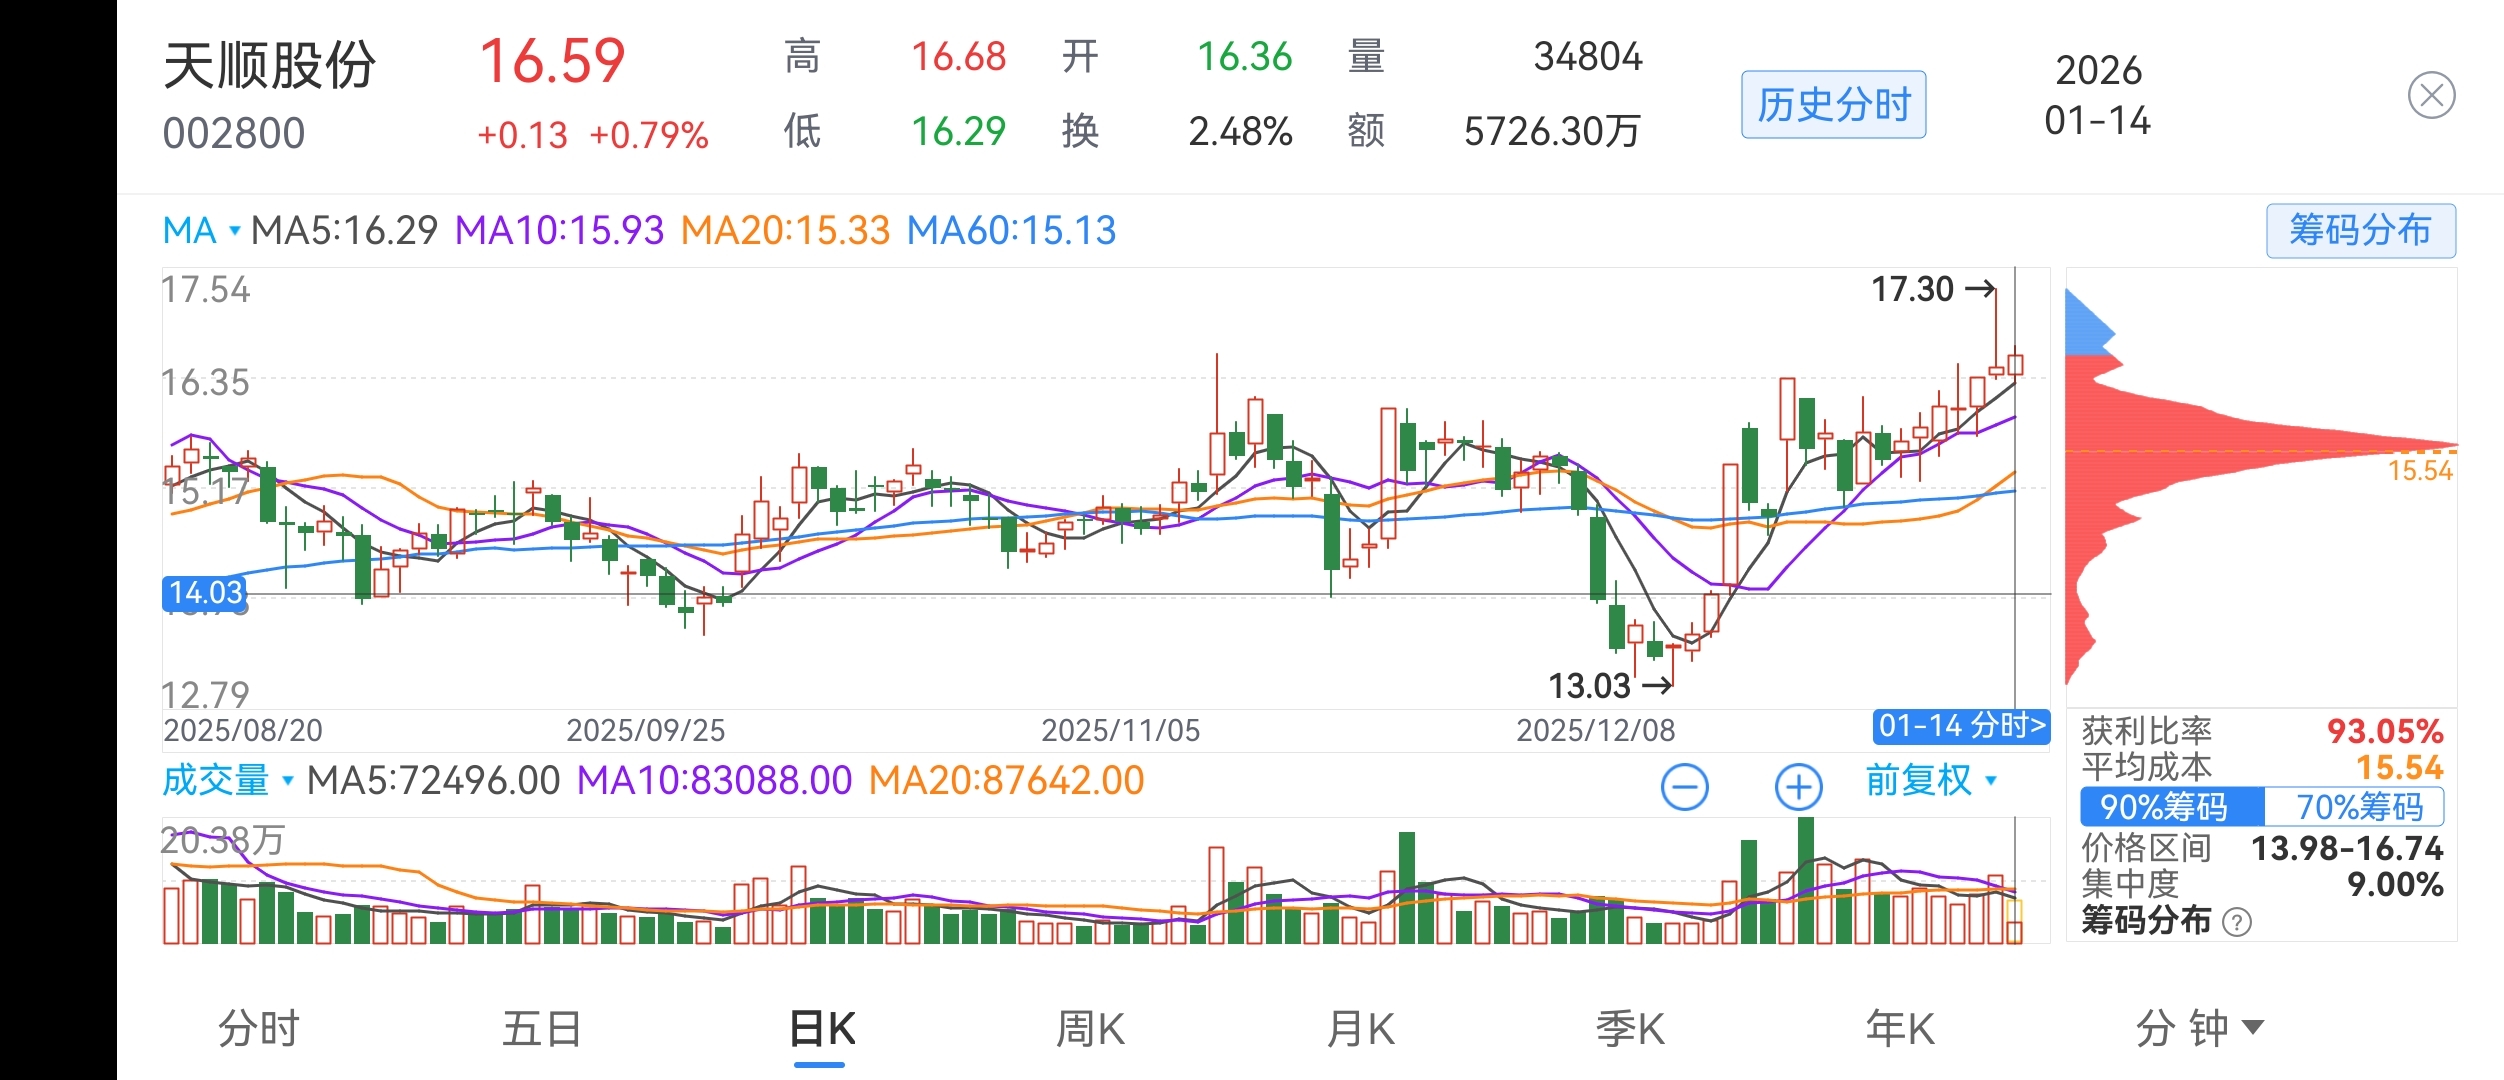Open the 筹码分布 help question icon

[2237, 922]
